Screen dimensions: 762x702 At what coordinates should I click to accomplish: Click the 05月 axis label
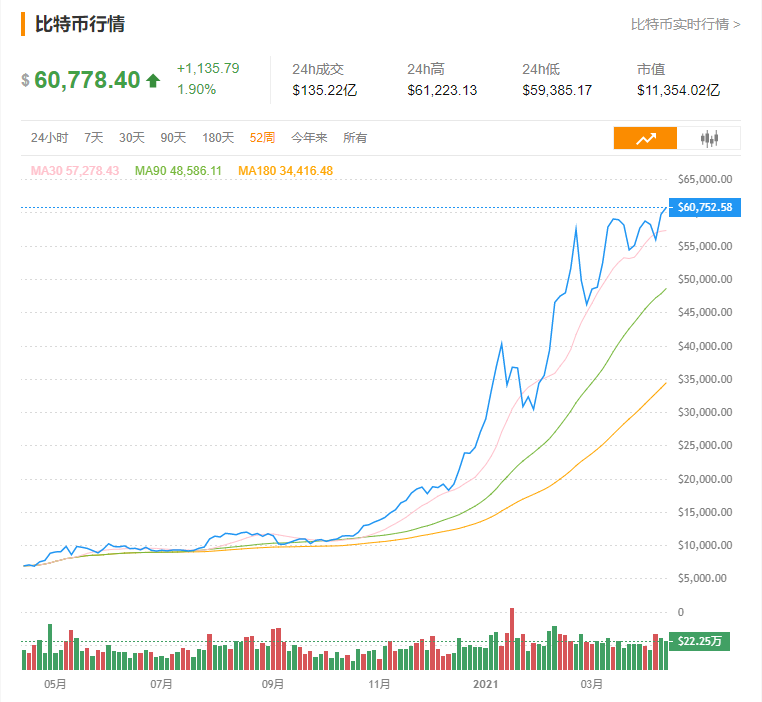[55, 684]
